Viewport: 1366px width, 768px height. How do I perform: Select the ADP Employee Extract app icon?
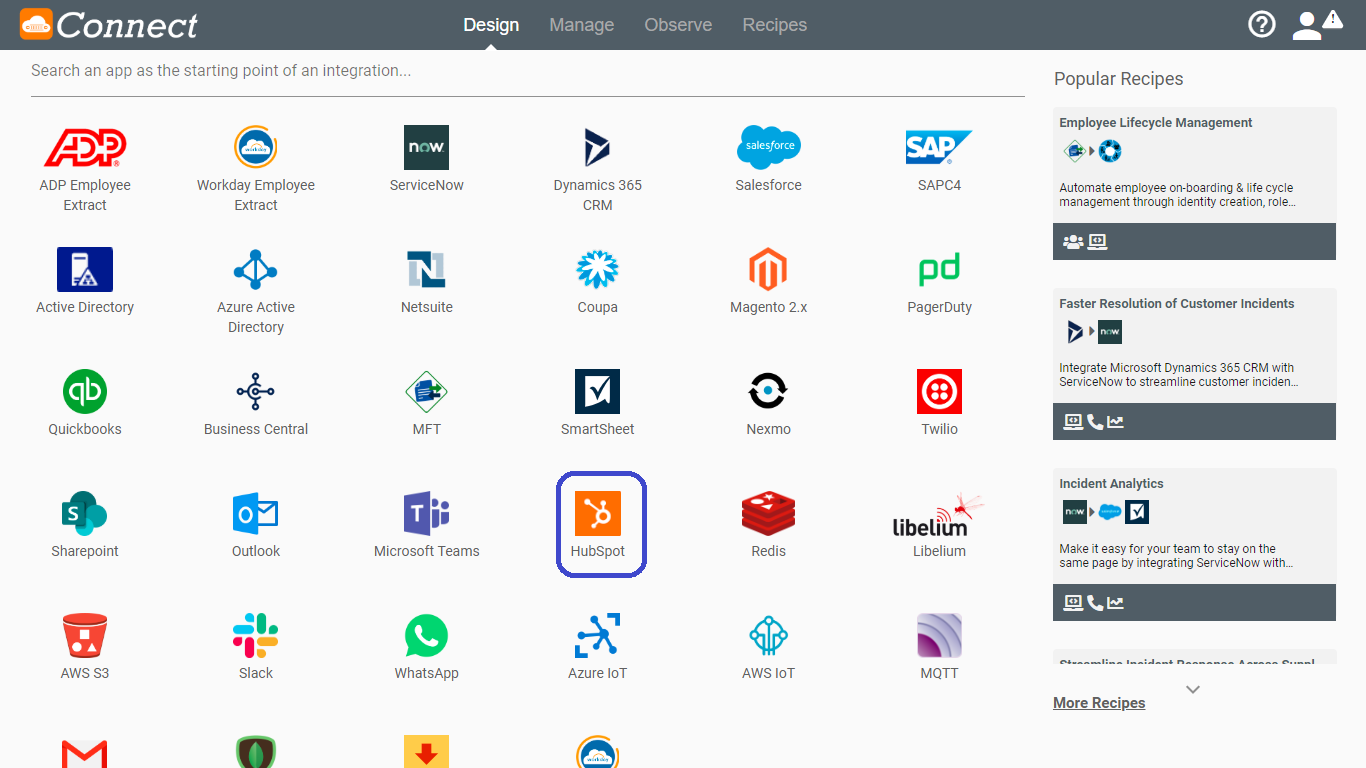point(85,148)
